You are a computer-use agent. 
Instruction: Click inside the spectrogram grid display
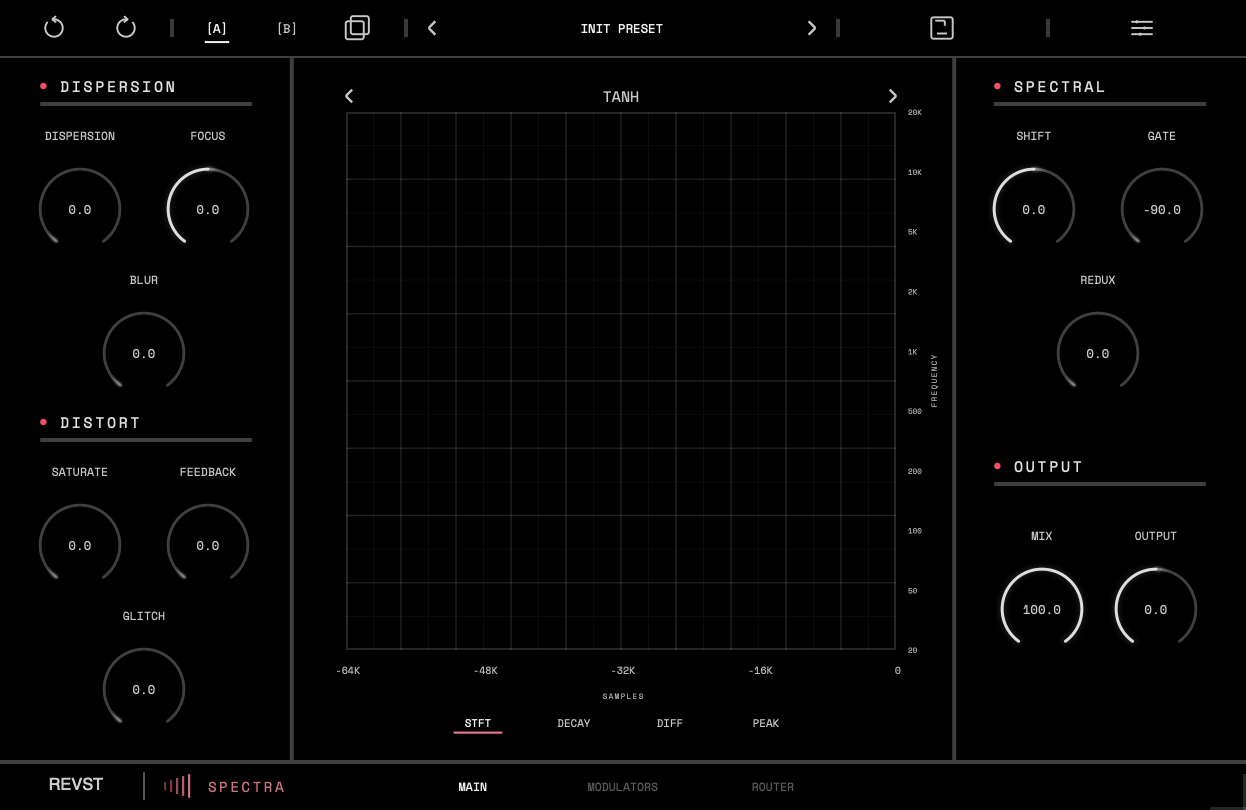[621, 381]
